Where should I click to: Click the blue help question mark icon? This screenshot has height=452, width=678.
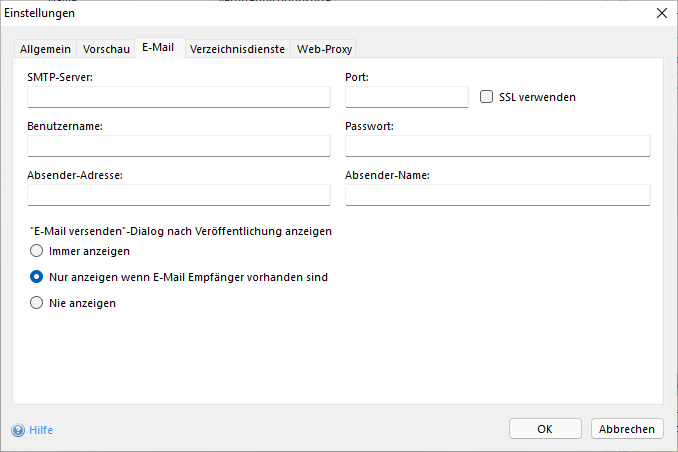tap(18, 430)
